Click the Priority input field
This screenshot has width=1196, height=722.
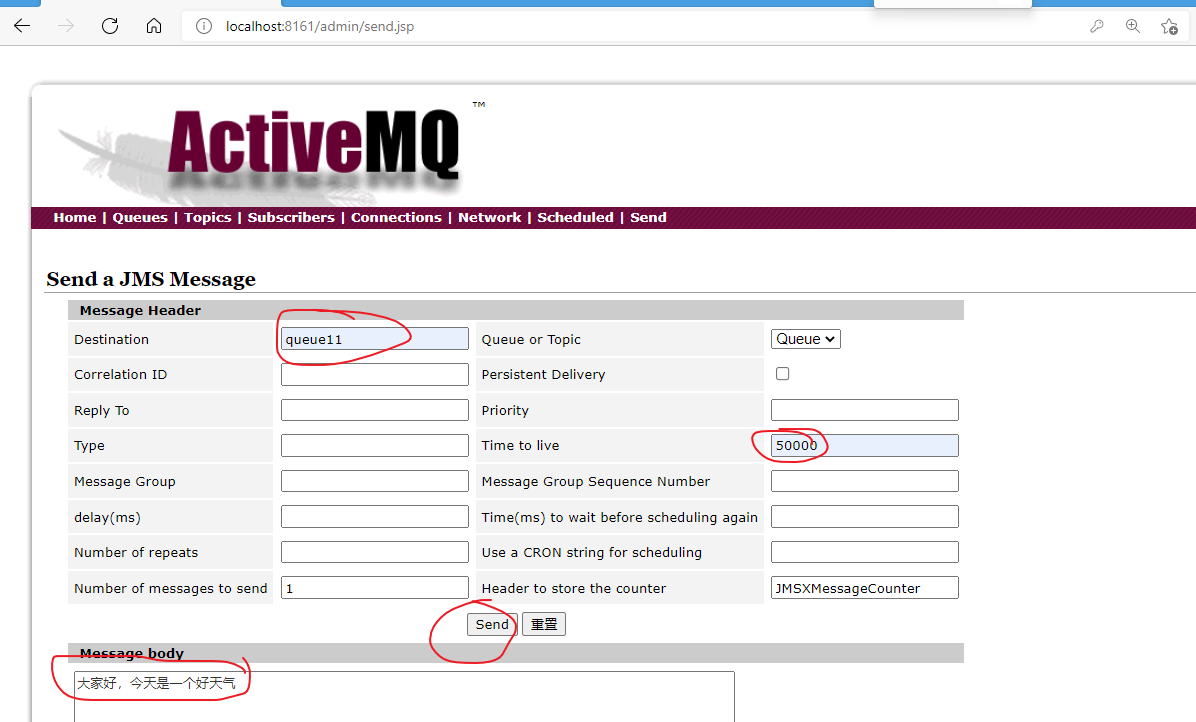864,409
